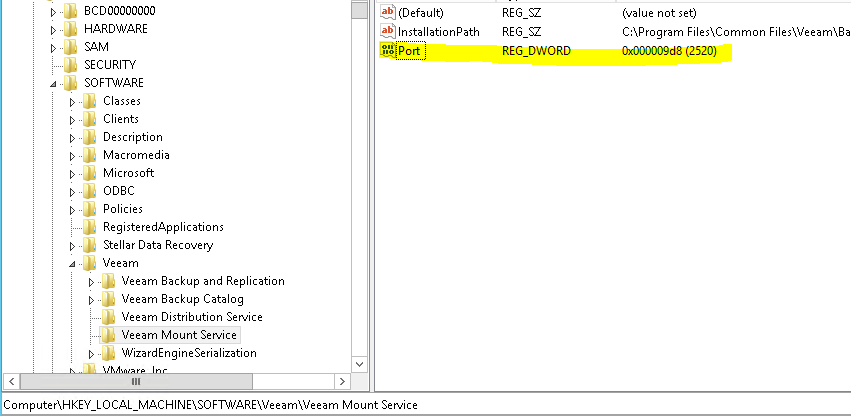
Task: Click the Description folder icon
Action: pos(90,137)
